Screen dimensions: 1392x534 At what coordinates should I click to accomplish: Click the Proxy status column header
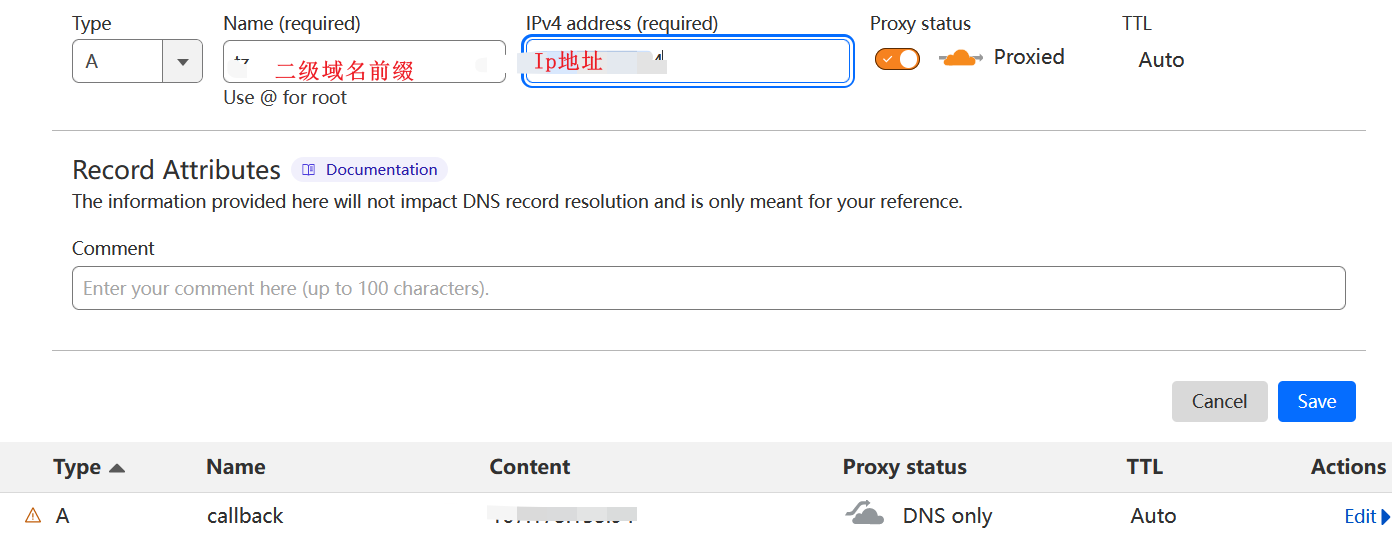[x=904, y=467]
